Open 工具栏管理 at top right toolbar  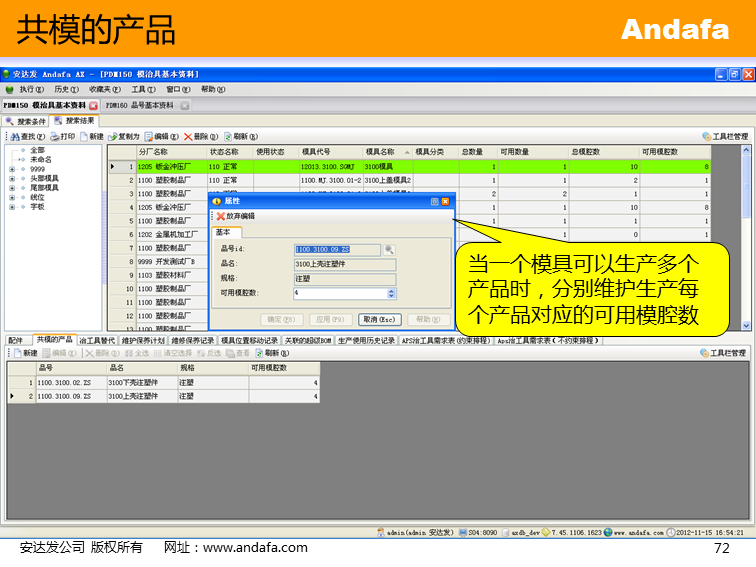coord(724,136)
